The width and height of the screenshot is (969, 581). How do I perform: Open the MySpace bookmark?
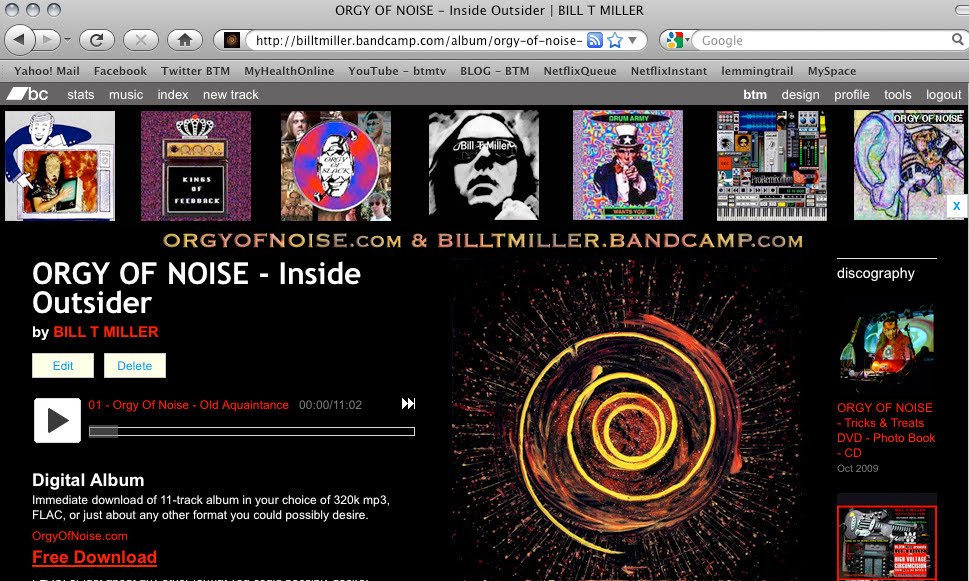(832, 71)
